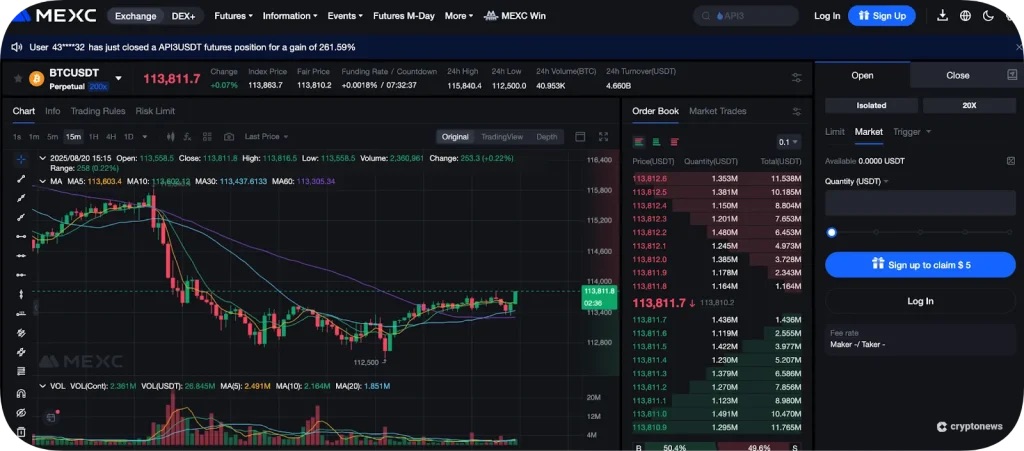1024x451 pixels.
Task: Click the quantity percentage slider handle
Action: (831, 232)
